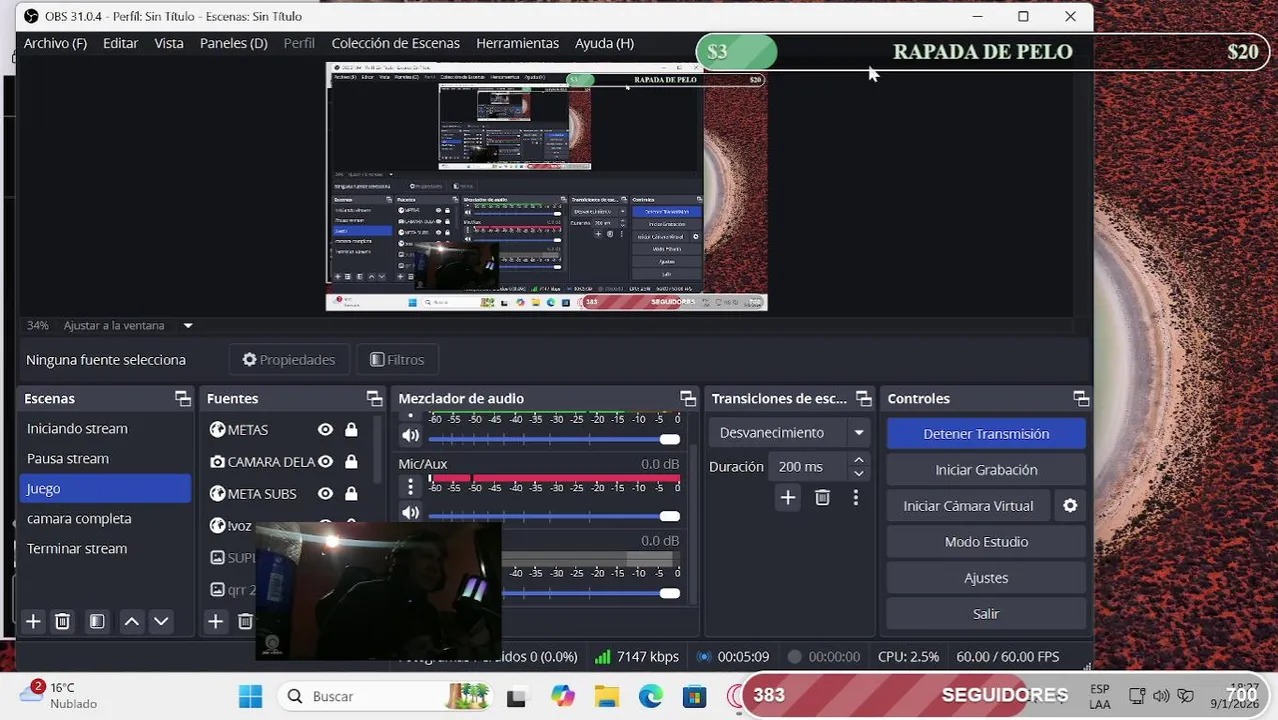Open Ajustes settings
Screen dimensions: 1278x720
point(986,577)
